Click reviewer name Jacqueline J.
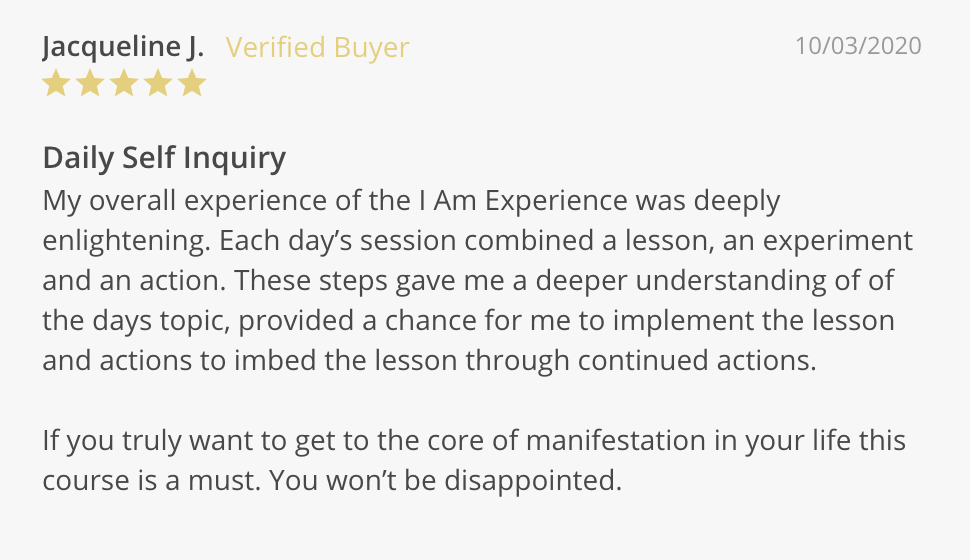The height and width of the screenshot is (560, 970). (x=123, y=47)
